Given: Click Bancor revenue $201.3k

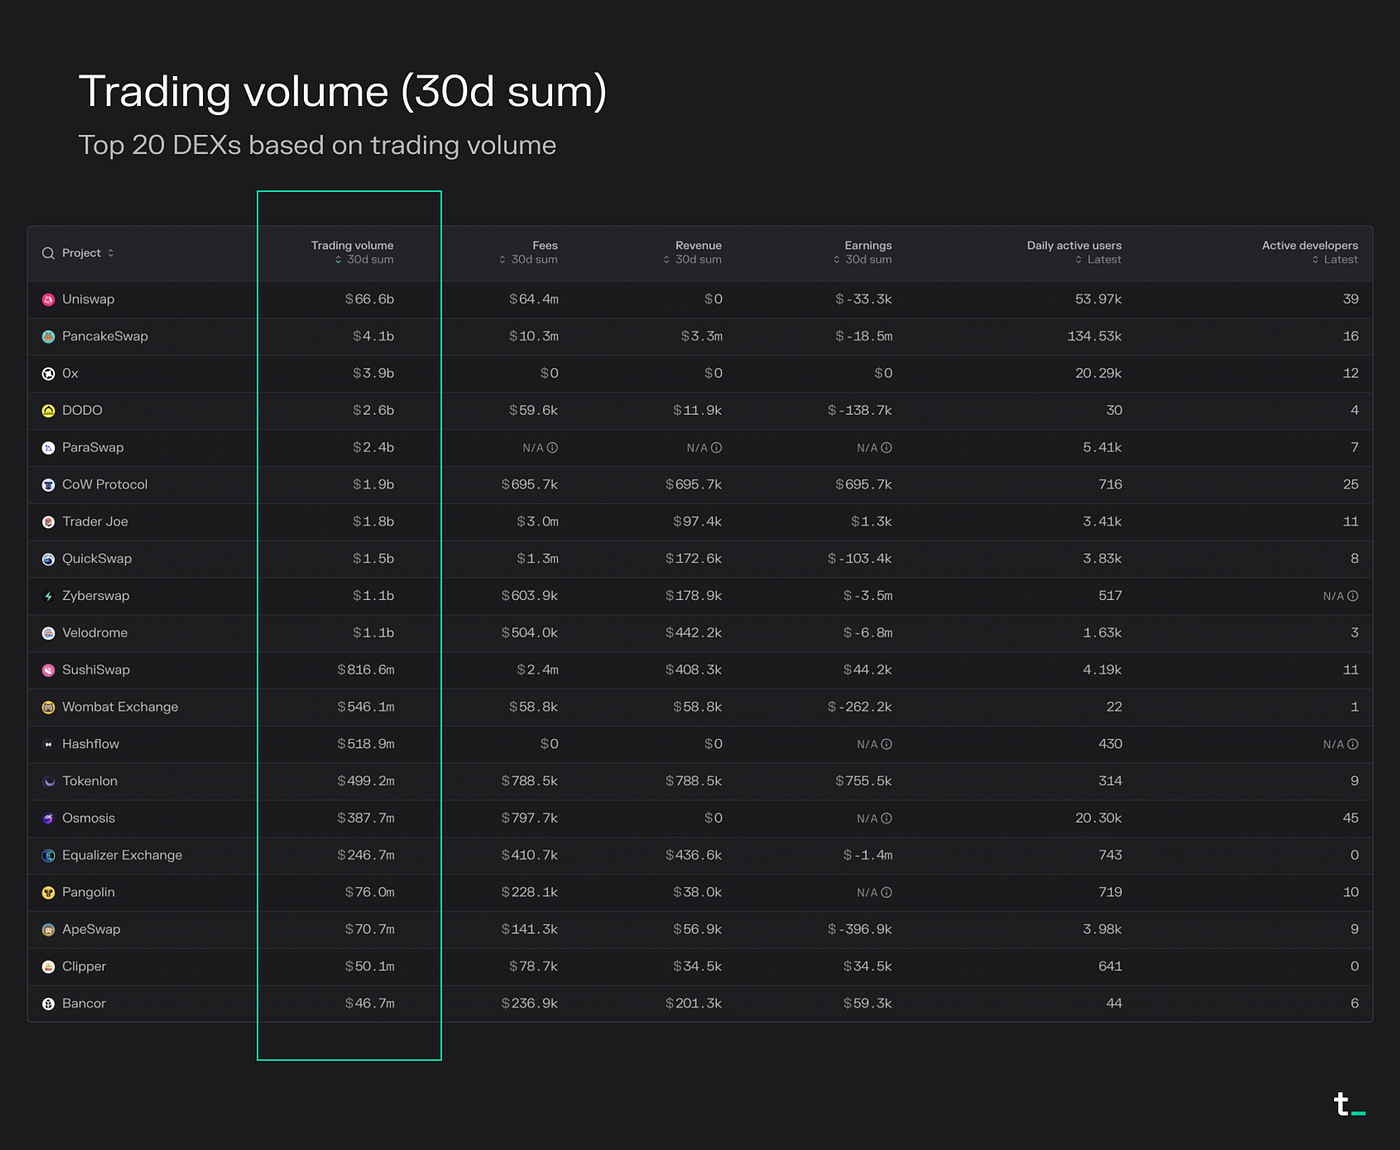Looking at the screenshot, I should (694, 1003).
